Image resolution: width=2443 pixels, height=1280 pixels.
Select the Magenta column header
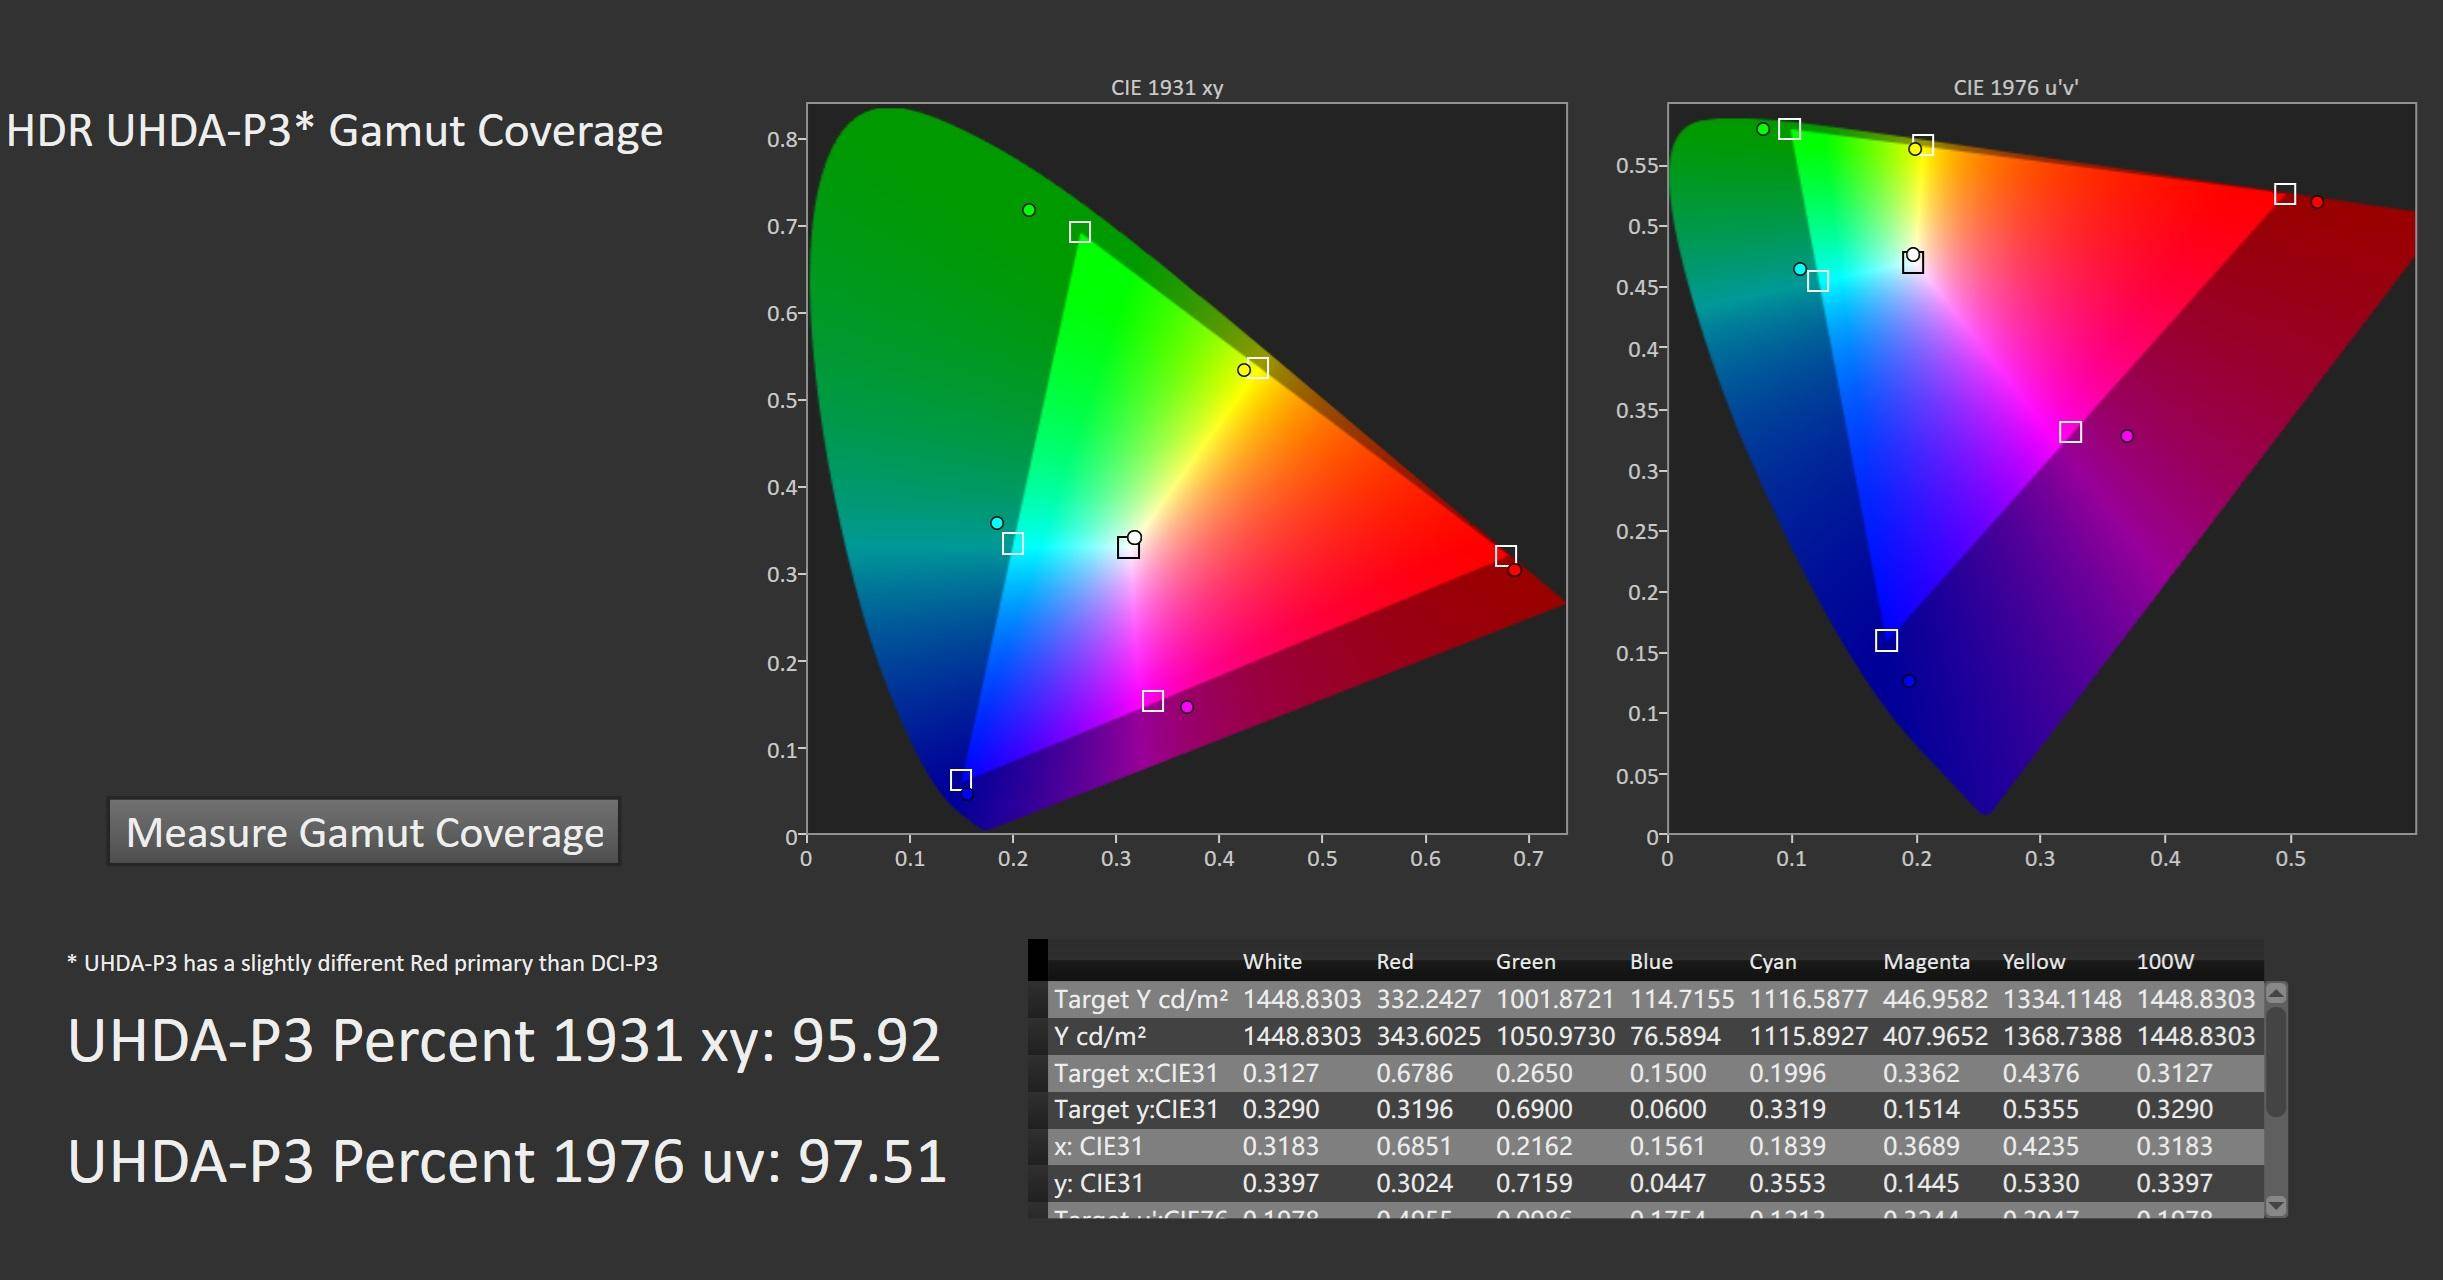coord(1925,962)
